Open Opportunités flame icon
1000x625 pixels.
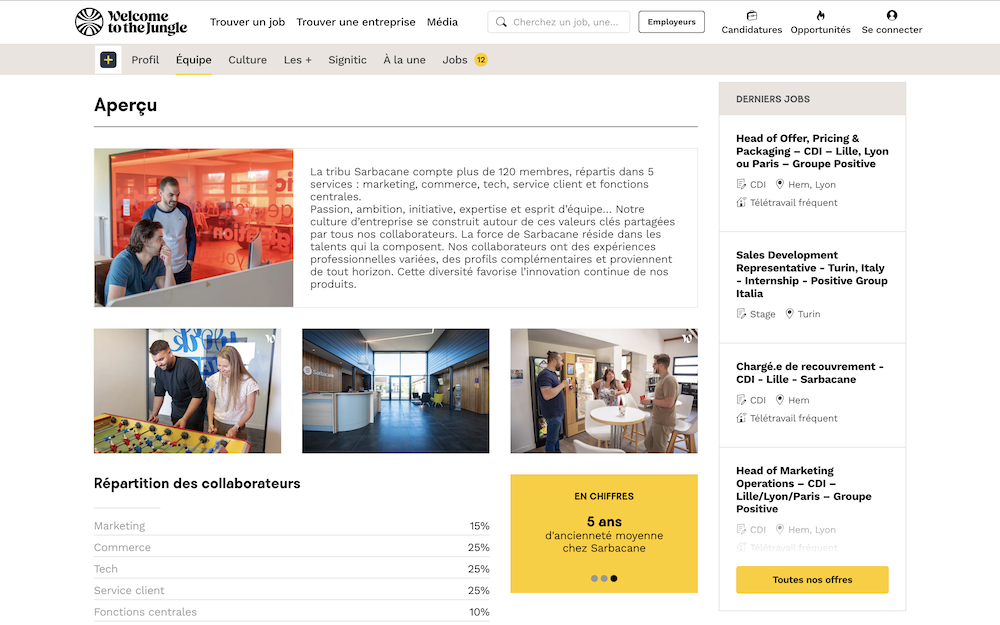click(x=820, y=16)
